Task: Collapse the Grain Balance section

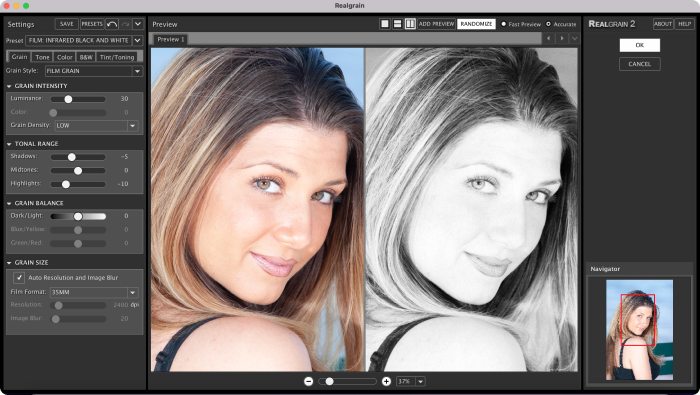Action: pos(9,204)
